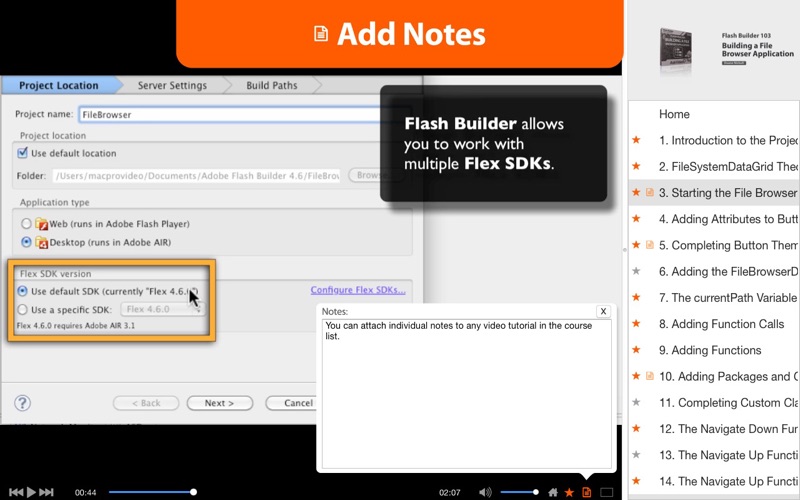Click the total duration 02:07
Screen dimensions: 800x500
pos(449,493)
